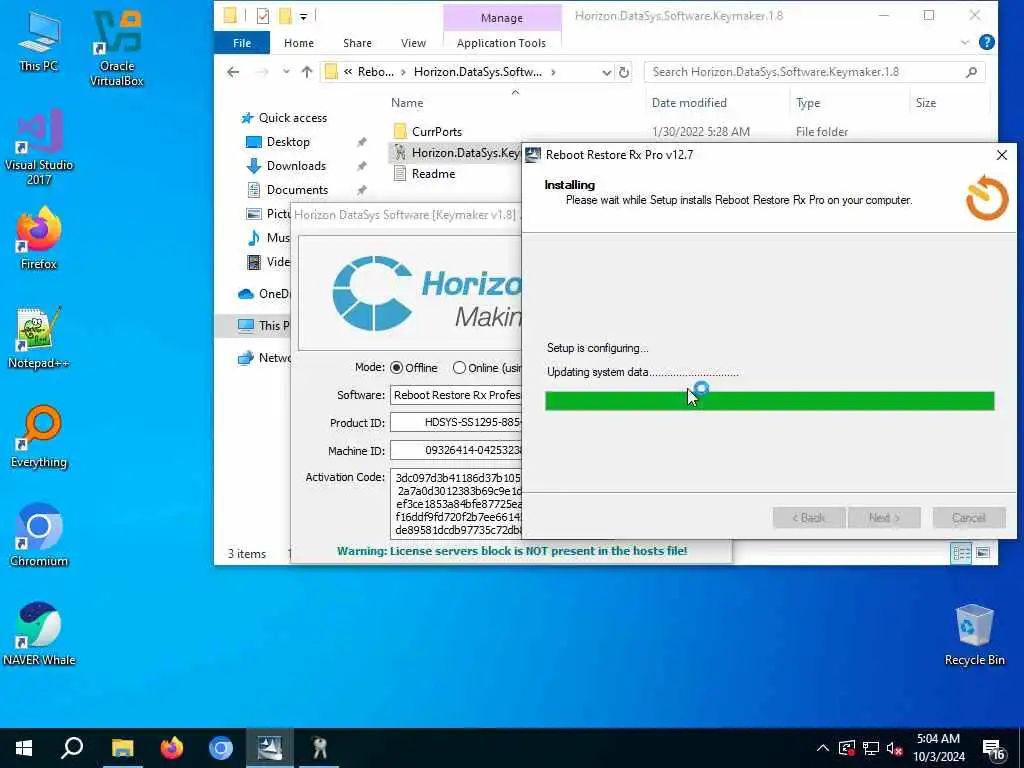The image size is (1024, 768).
Task: Switch Explorer to large icons view layout
Action: pyautogui.click(x=983, y=553)
